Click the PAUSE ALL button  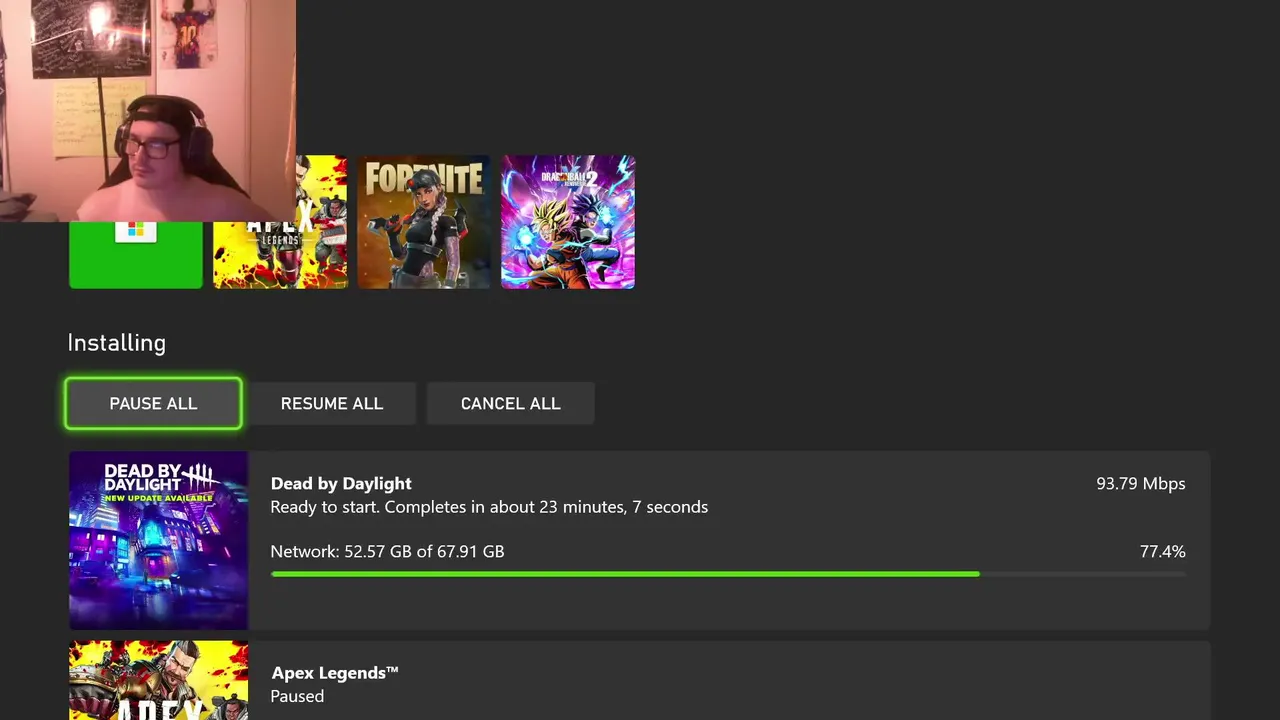pyautogui.click(x=153, y=403)
